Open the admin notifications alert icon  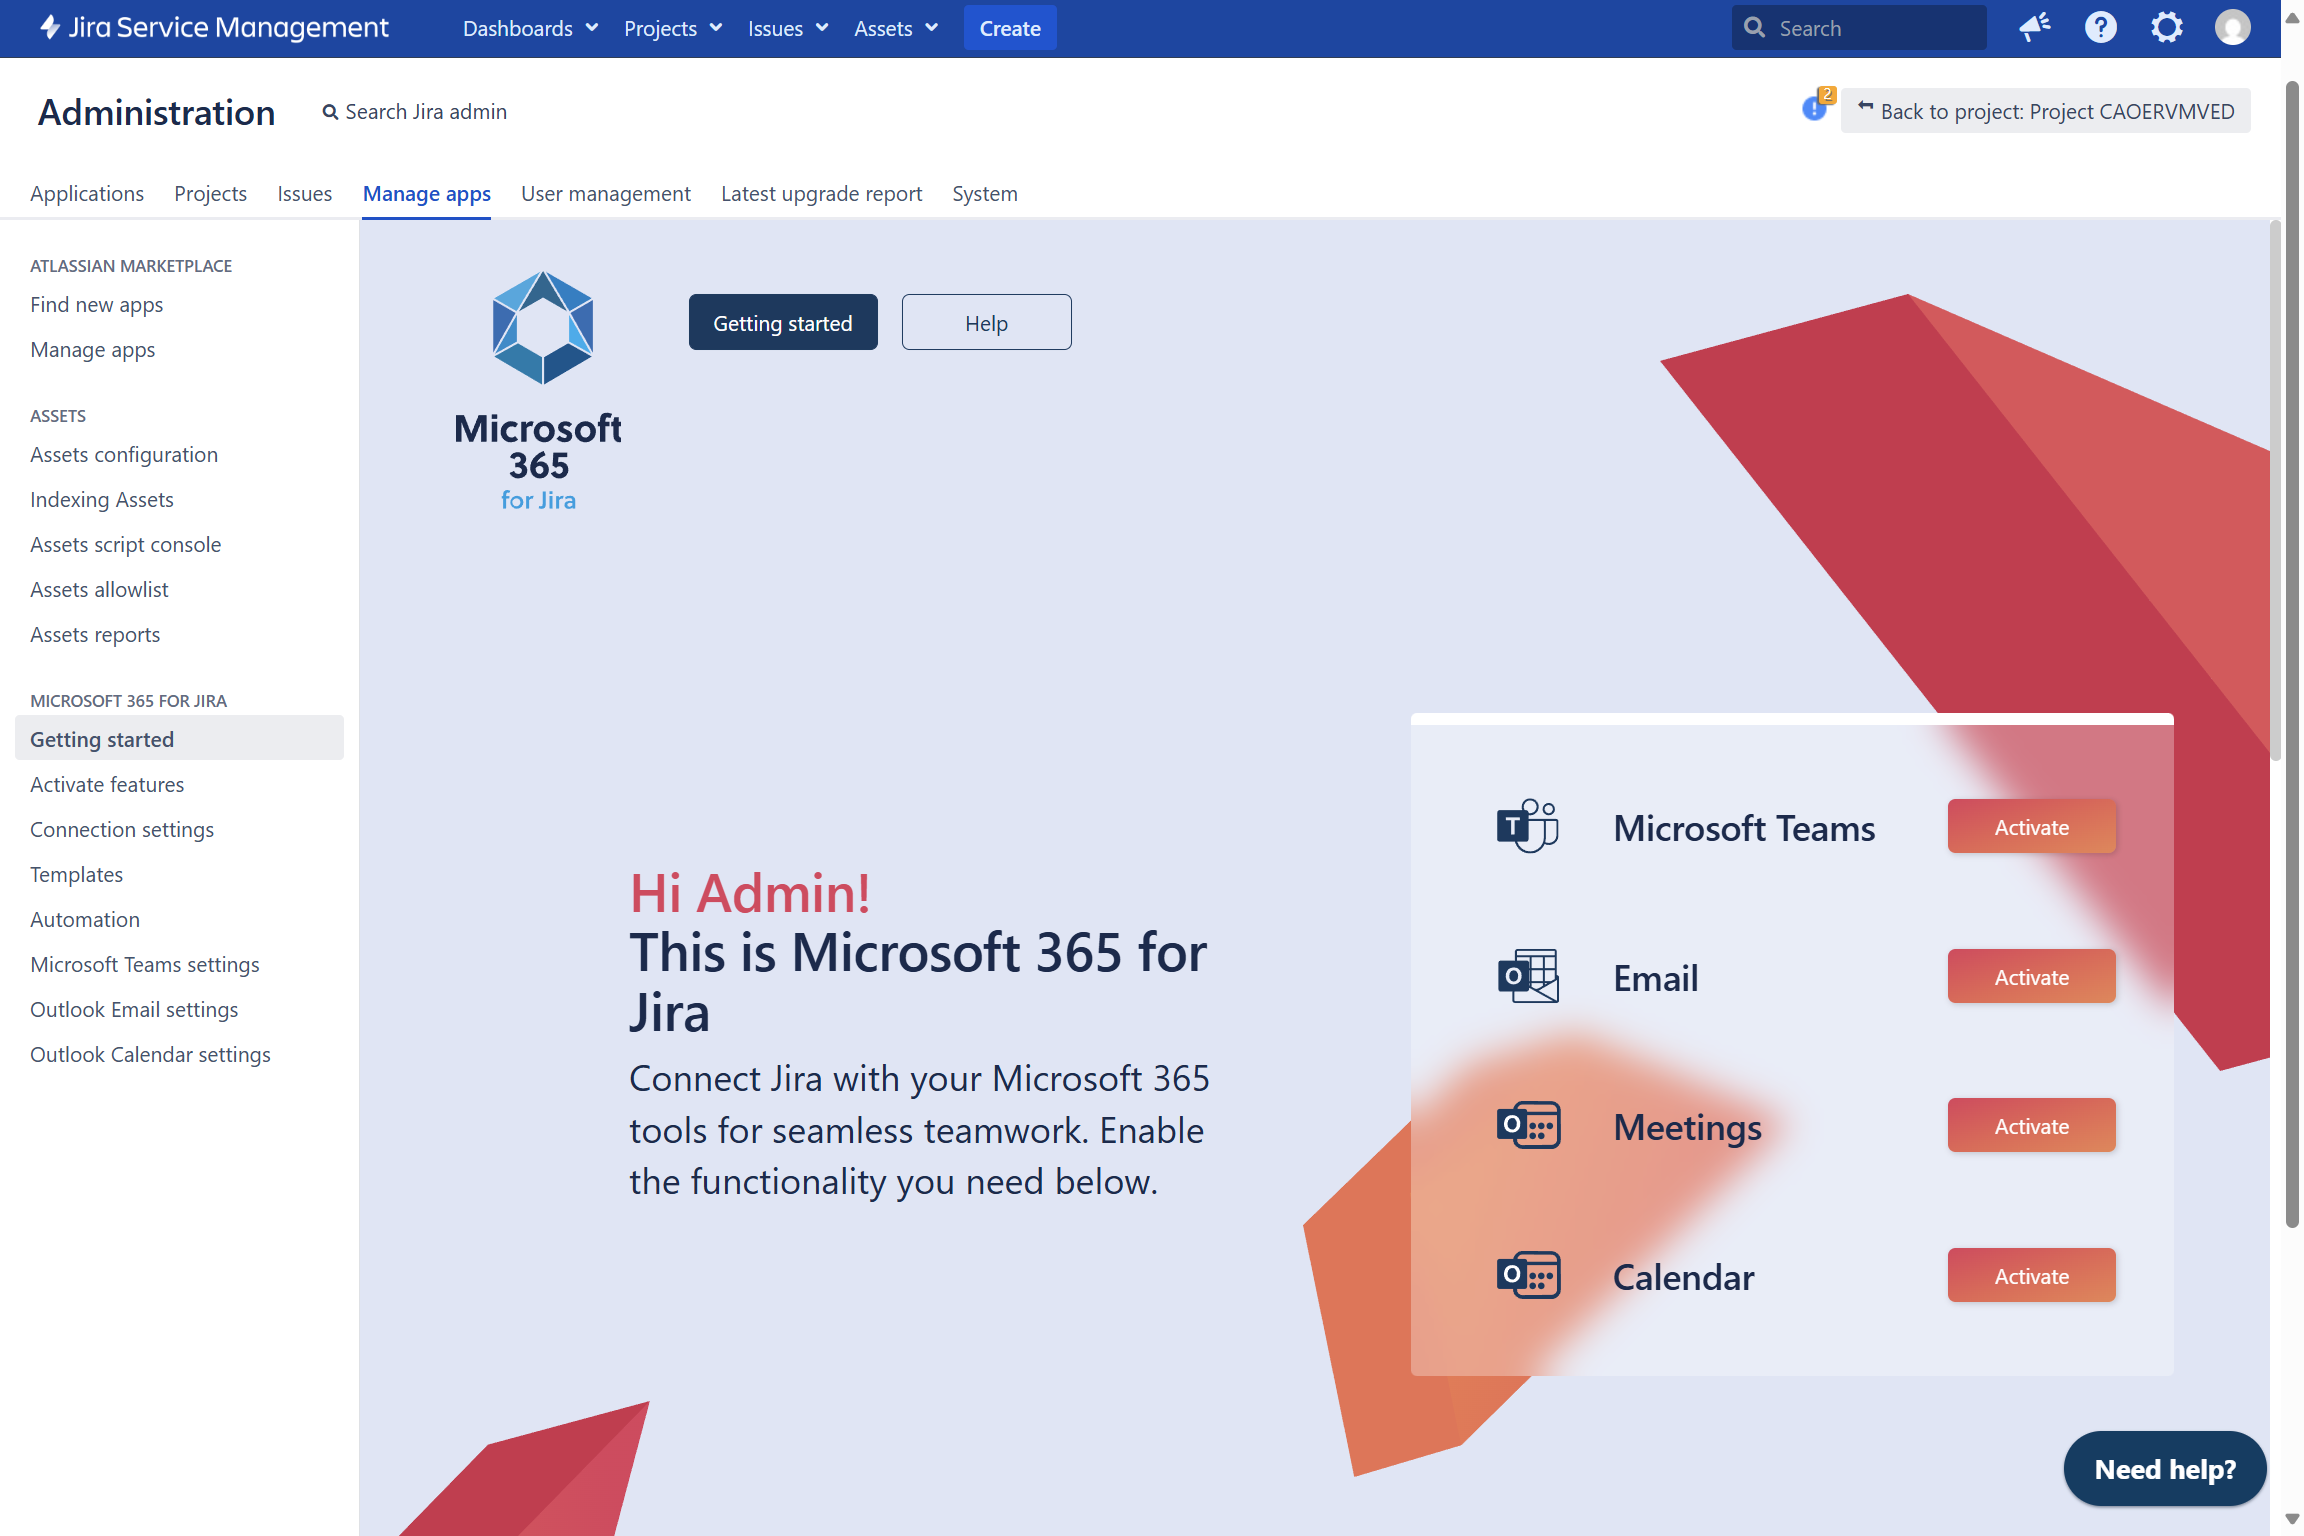1815,107
